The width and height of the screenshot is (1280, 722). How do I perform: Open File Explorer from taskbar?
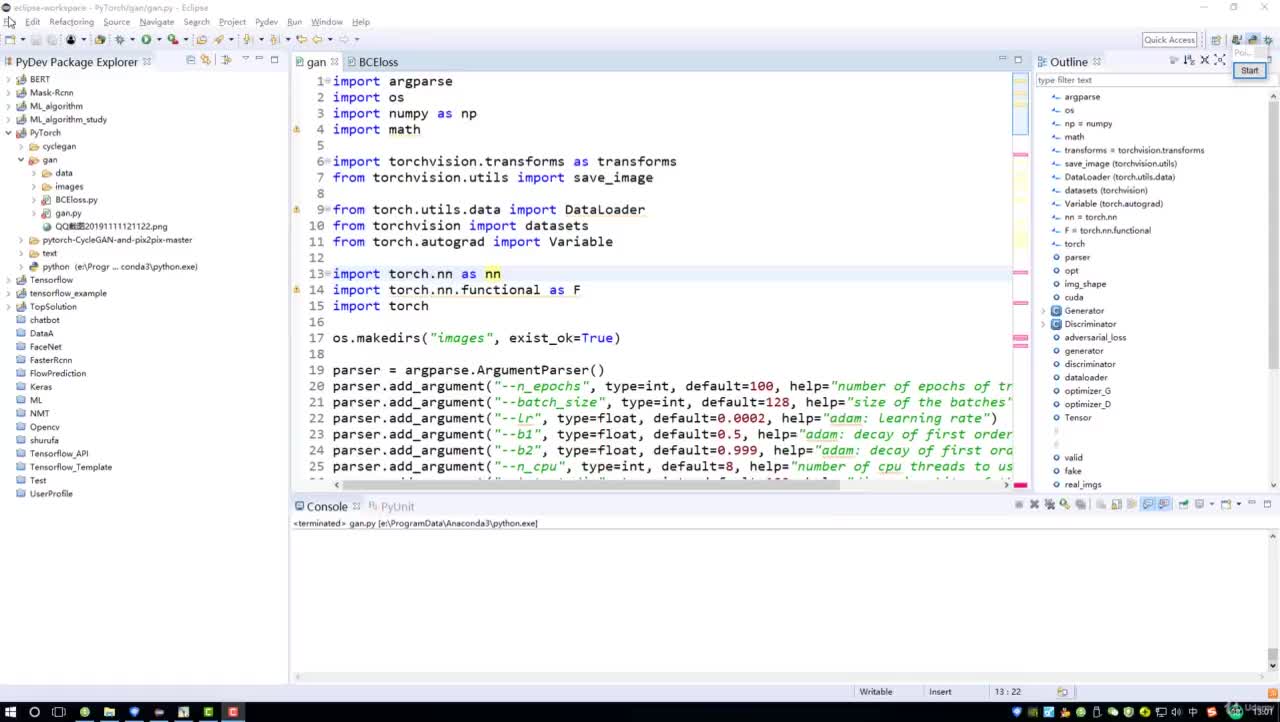click(109, 712)
